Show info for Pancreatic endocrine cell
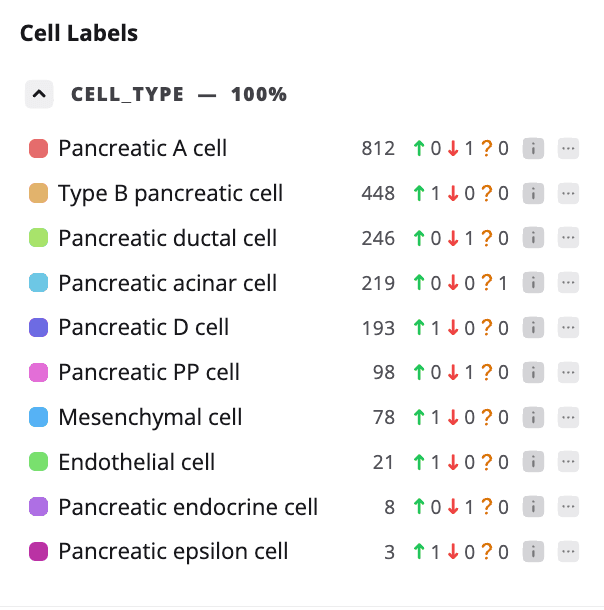Viewport: 604px width, 610px height. [533, 508]
